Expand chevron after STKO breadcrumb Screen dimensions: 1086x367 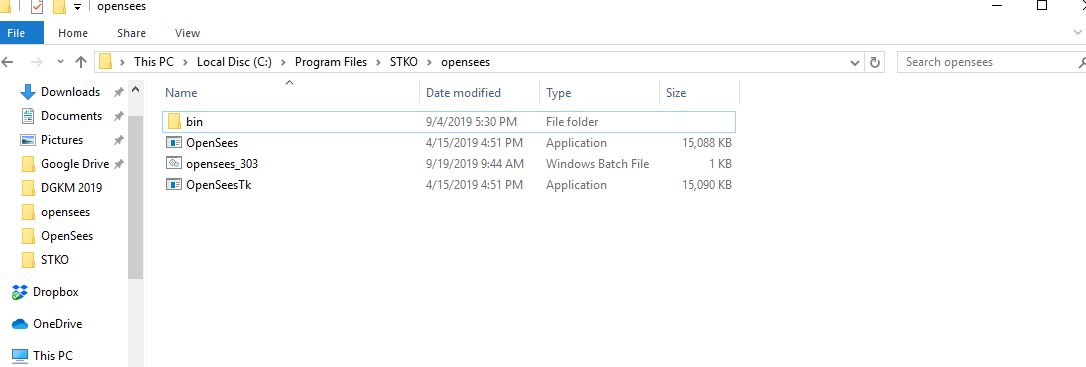coord(429,62)
